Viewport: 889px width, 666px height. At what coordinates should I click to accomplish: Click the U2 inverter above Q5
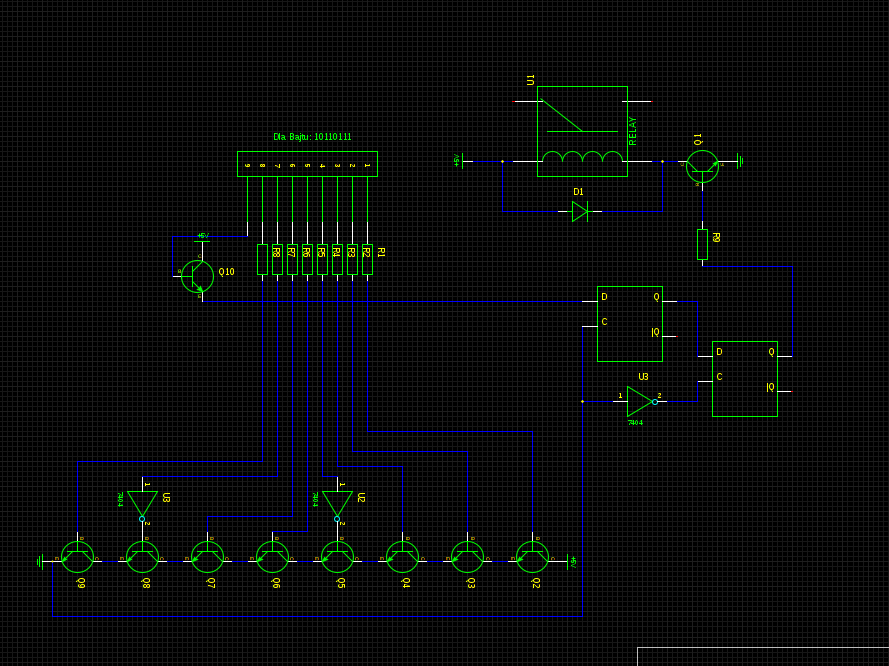pyautogui.click(x=337, y=503)
